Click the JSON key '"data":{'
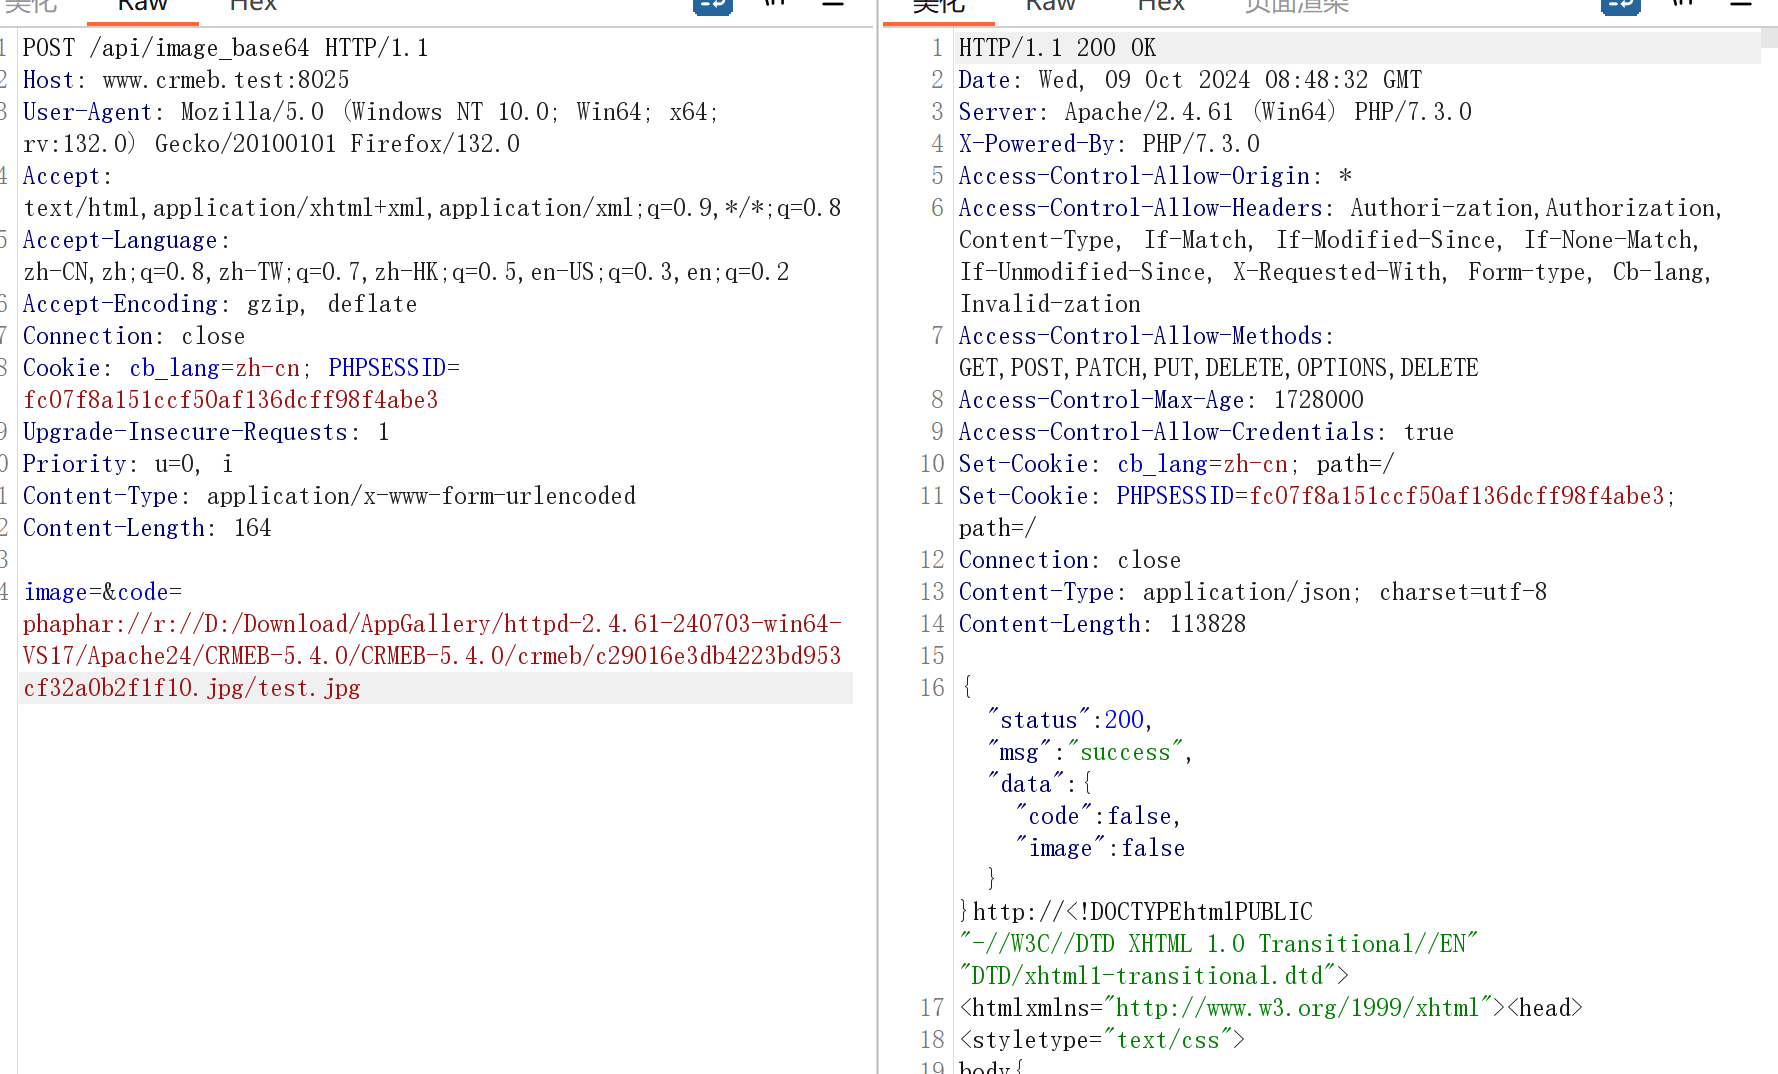 [1040, 784]
